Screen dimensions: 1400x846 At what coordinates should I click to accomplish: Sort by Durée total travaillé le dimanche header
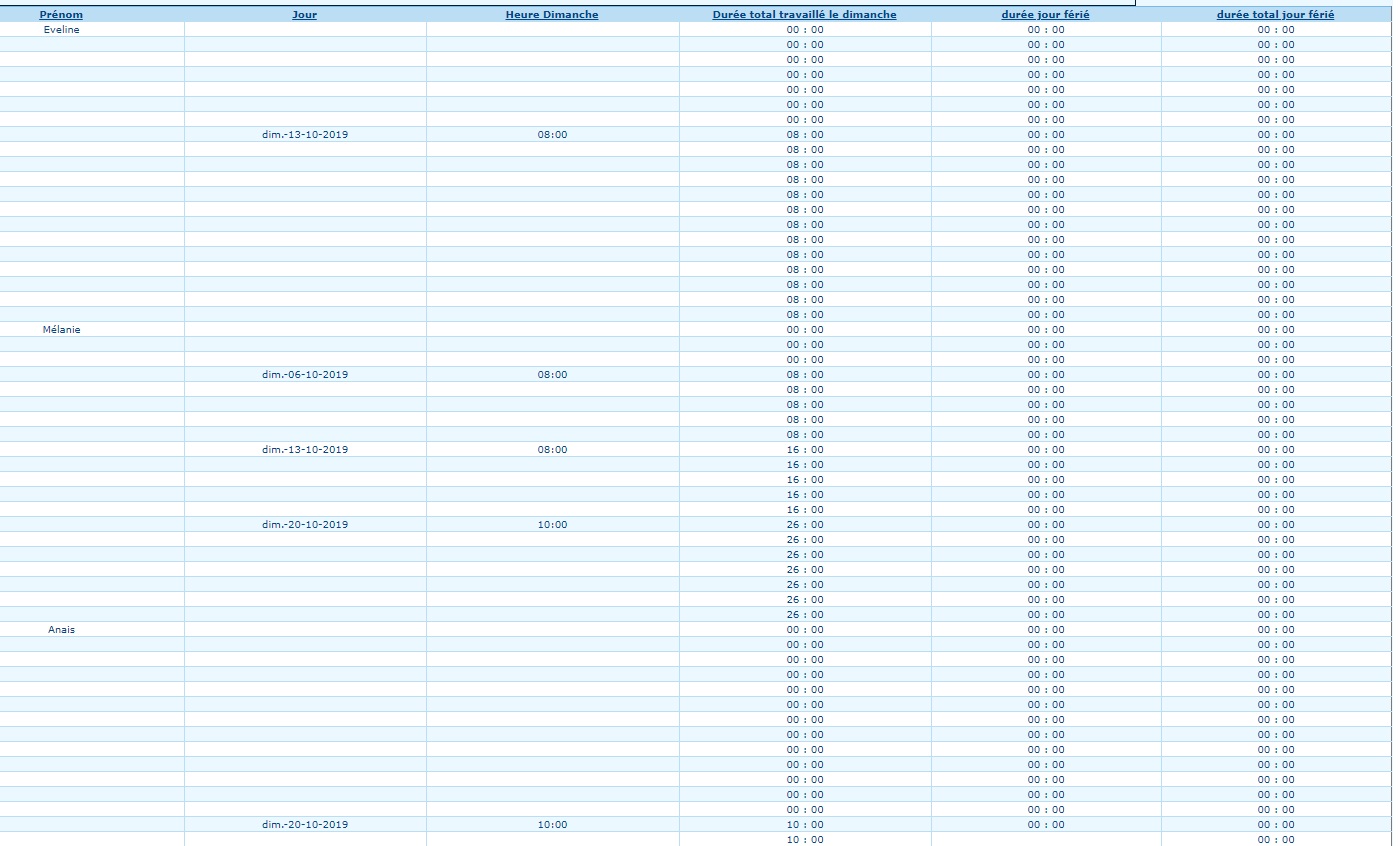click(x=805, y=15)
